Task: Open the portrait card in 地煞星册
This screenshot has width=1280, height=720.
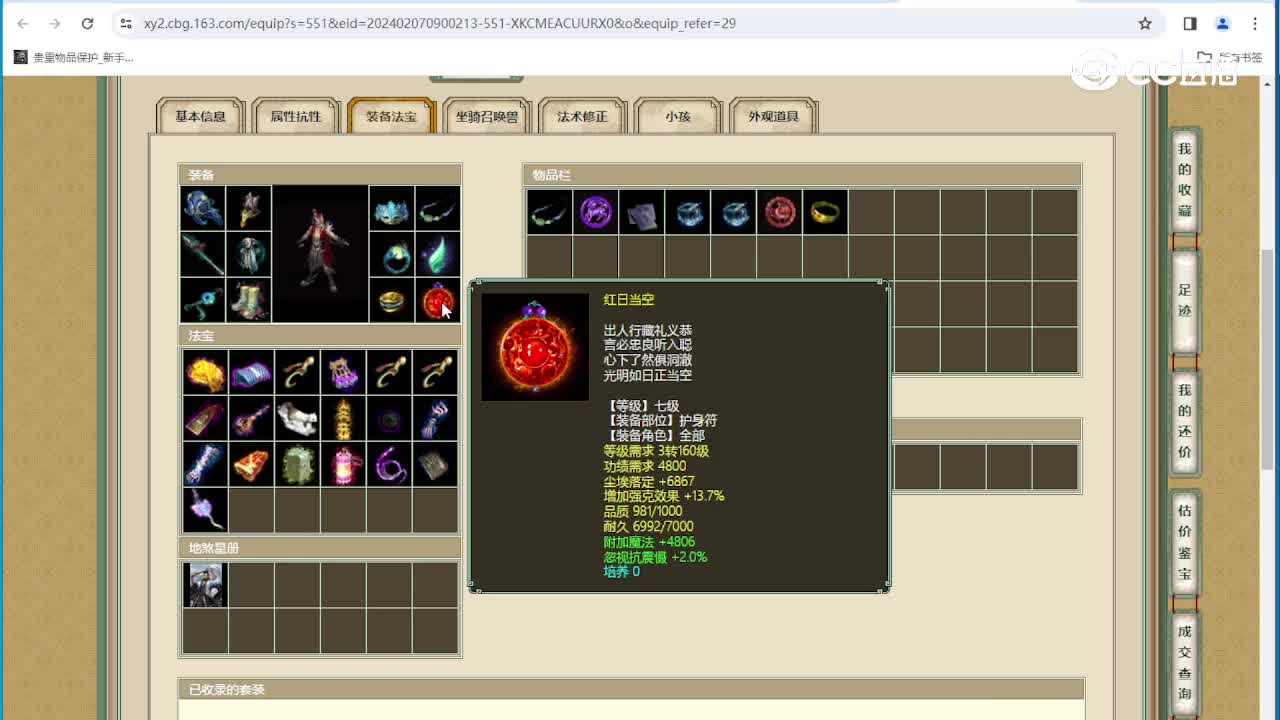Action: pos(205,585)
